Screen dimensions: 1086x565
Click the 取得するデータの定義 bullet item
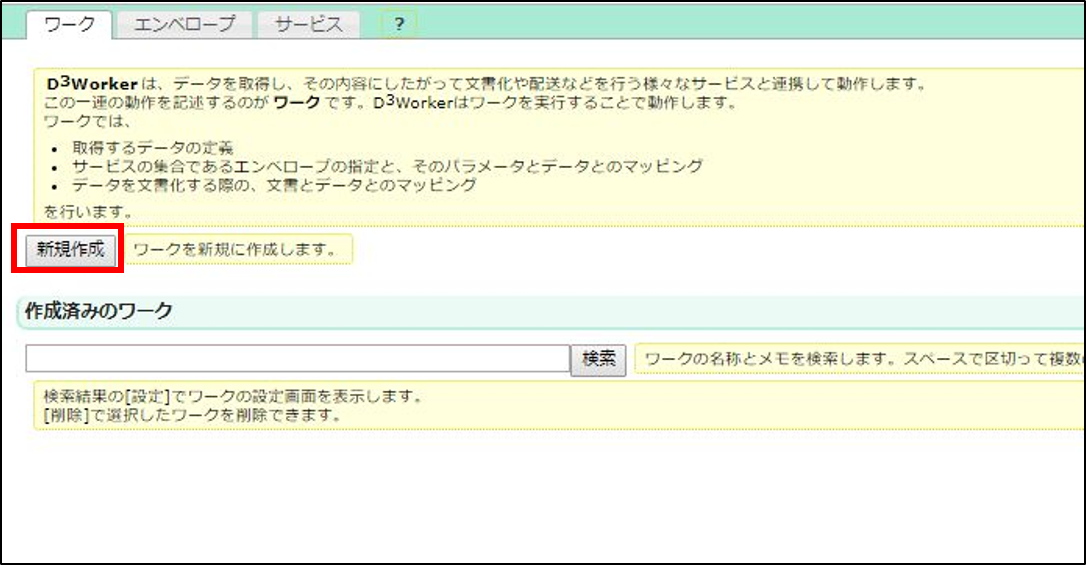pyautogui.click(x=152, y=149)
